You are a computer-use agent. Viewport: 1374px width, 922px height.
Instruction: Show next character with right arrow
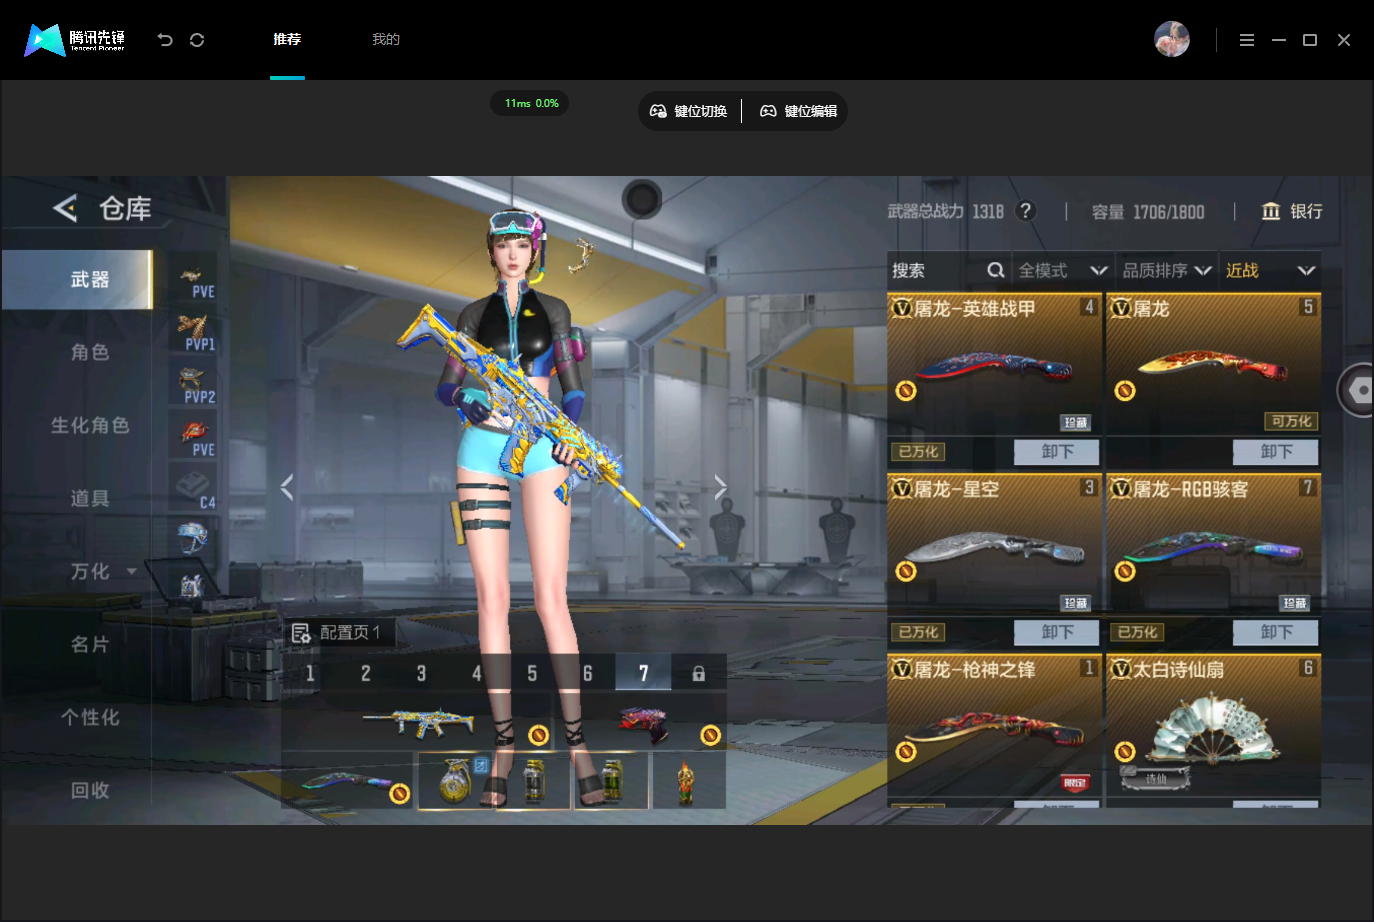pyautogui.click(x=720, y=487)
